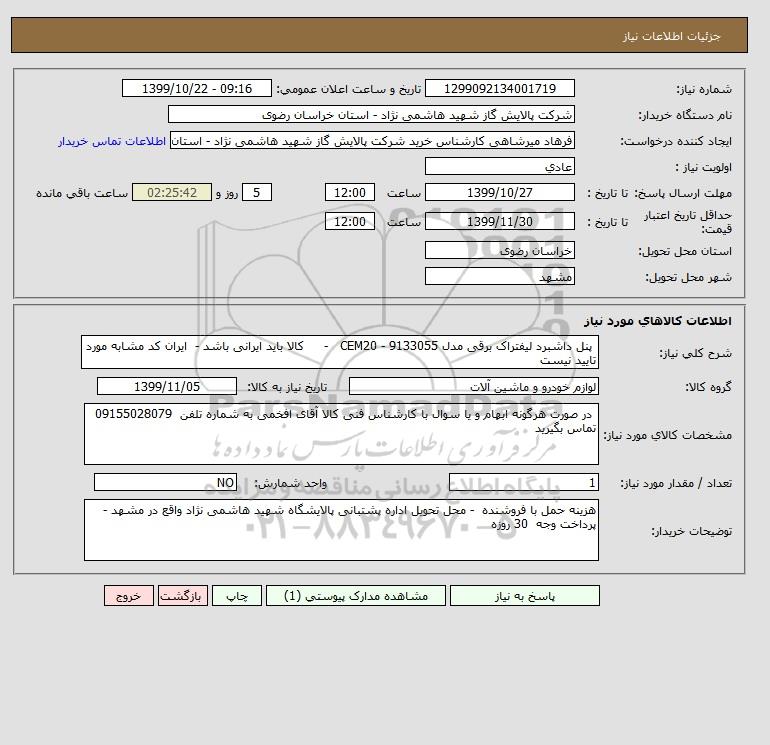Click the item specifications text area
The width and height of the screenshot is (770, 745).
[341, 434]
